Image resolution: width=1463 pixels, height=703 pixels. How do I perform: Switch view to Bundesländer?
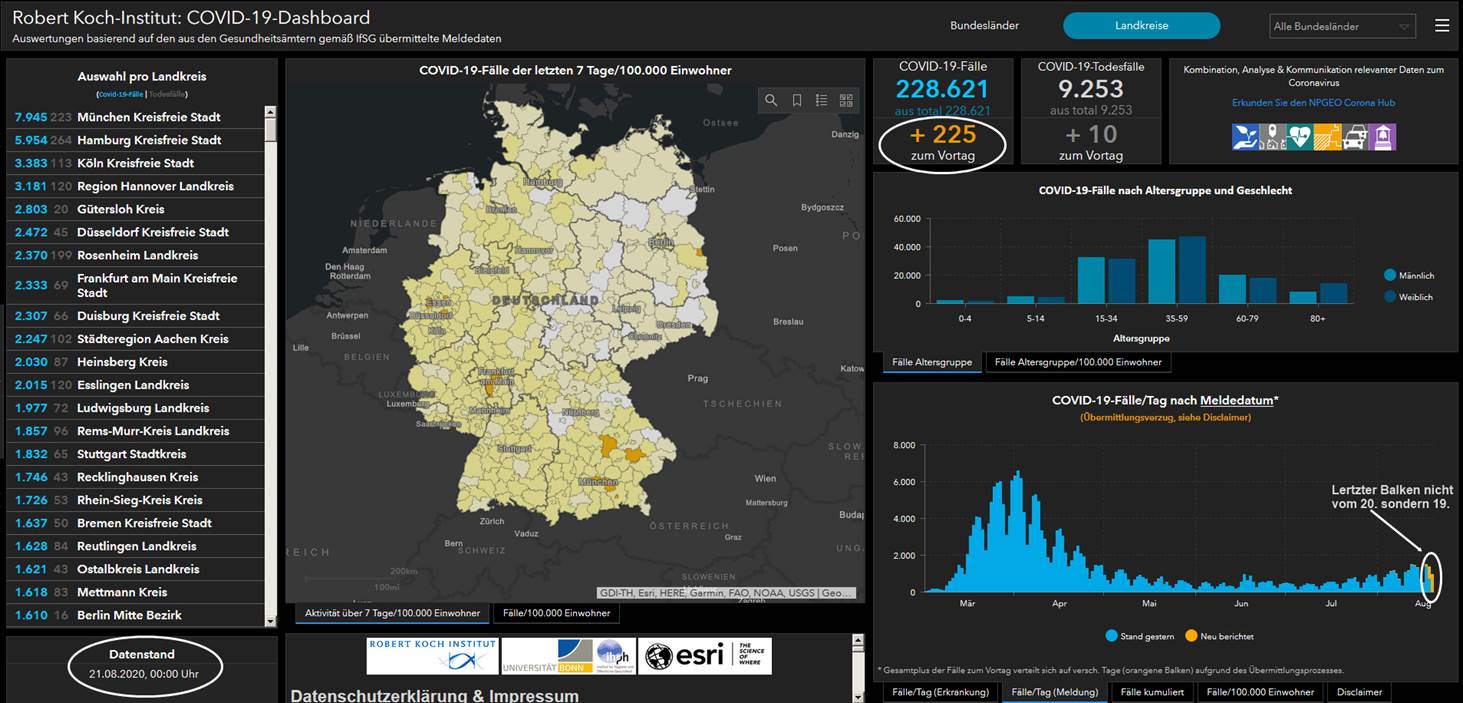point(984,26)
